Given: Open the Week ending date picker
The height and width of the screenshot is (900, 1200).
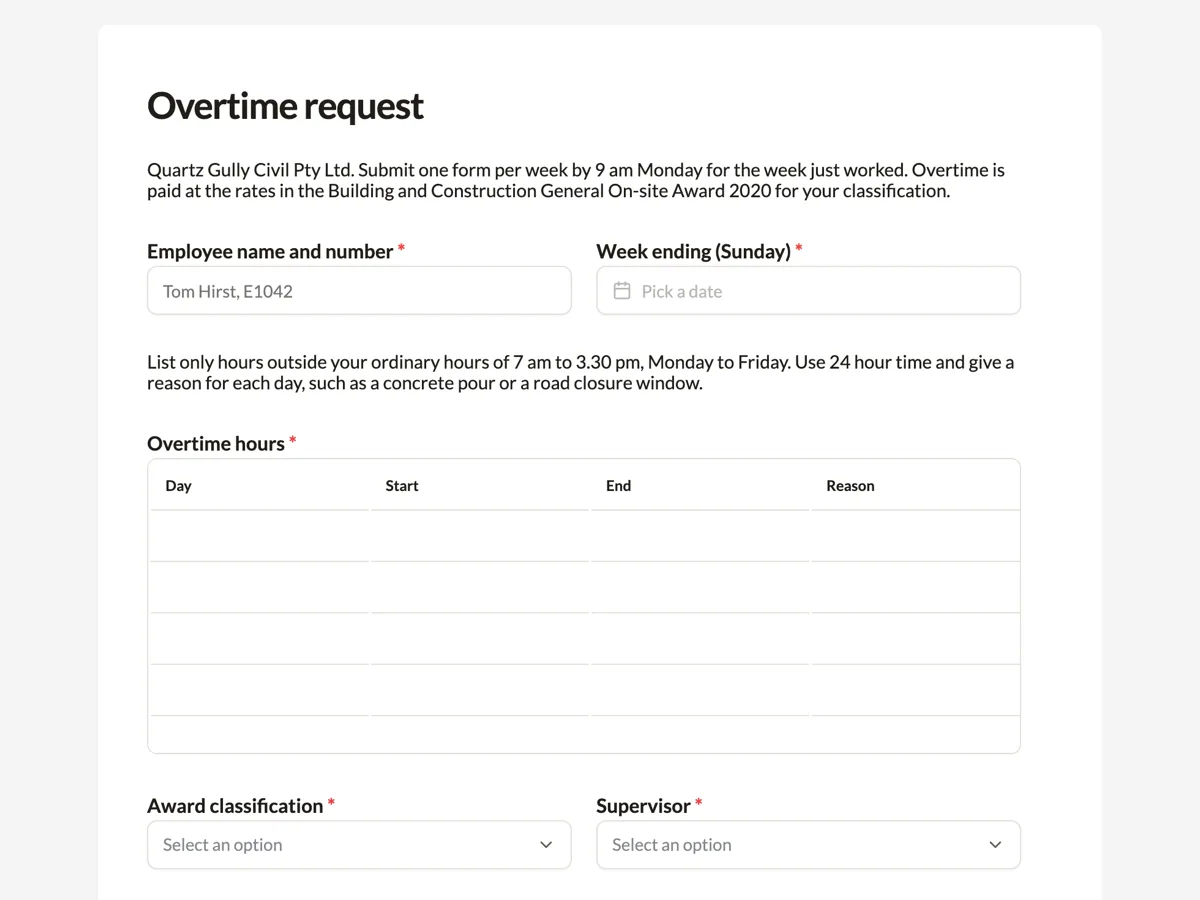Looking at the screenshot, I should 808,291.
